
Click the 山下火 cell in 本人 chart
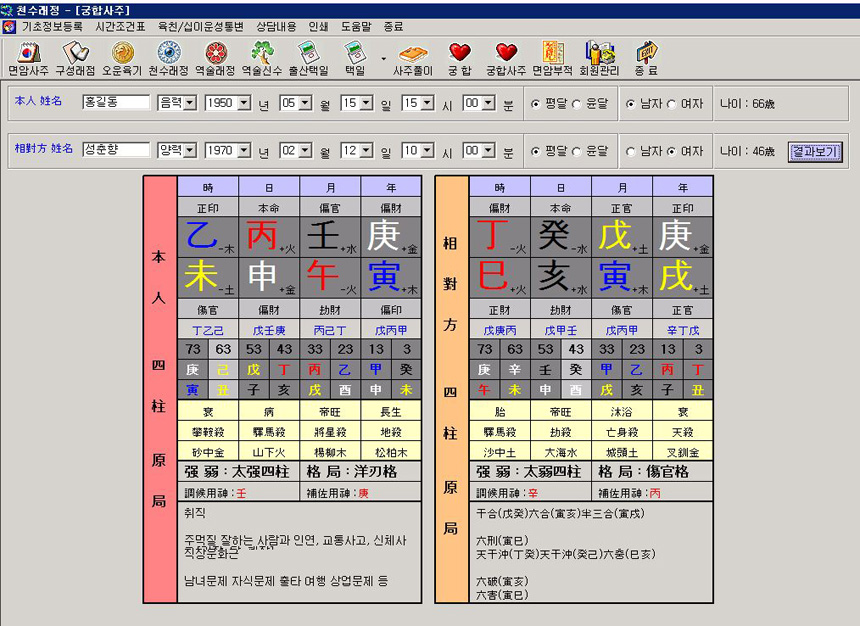point(269,453)
